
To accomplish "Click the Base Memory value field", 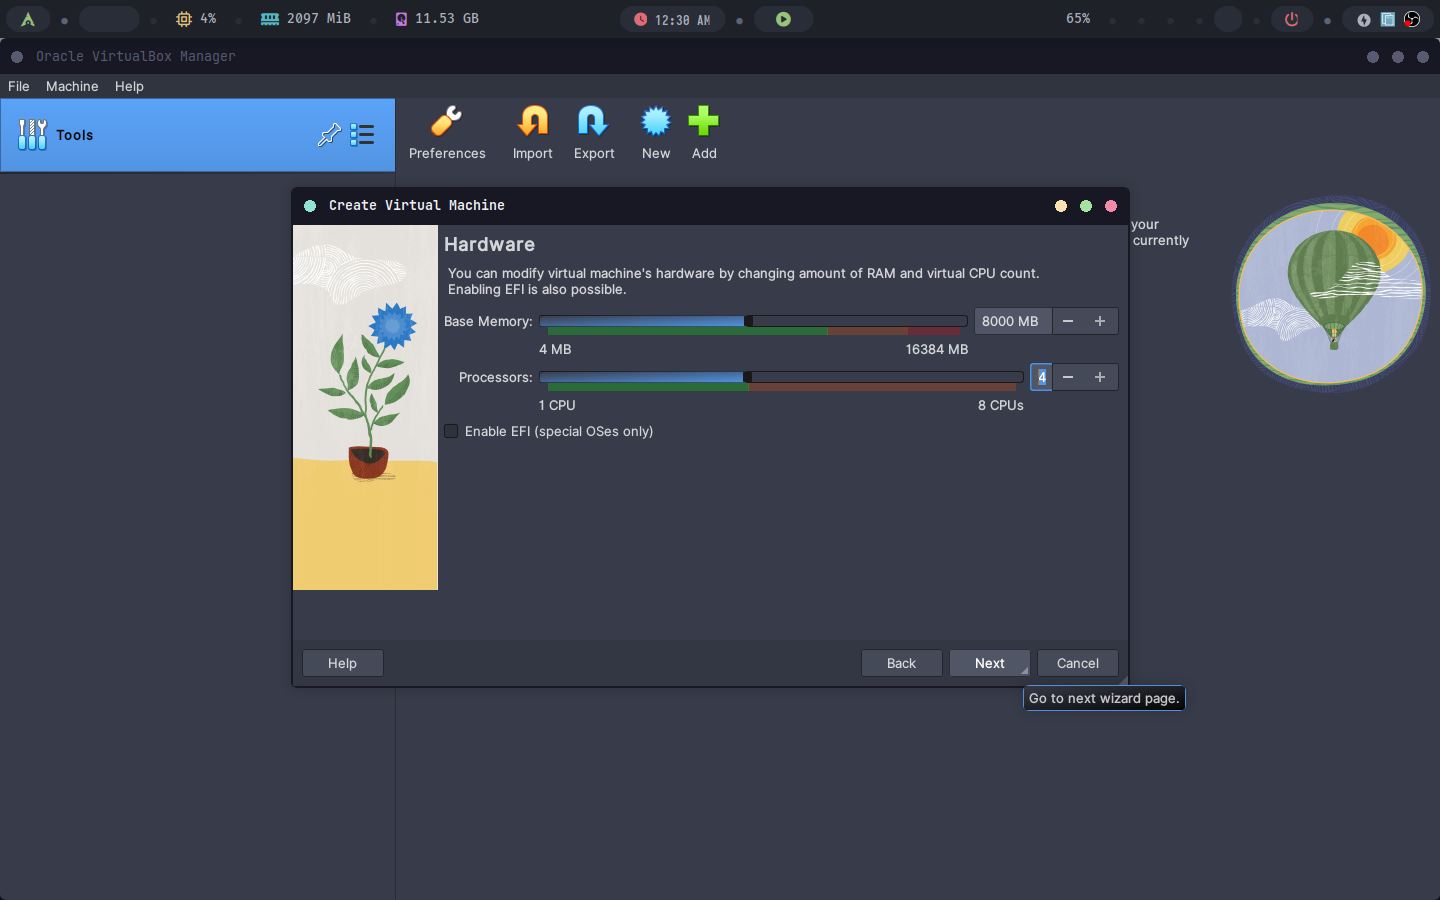I will pos(1011,321).
